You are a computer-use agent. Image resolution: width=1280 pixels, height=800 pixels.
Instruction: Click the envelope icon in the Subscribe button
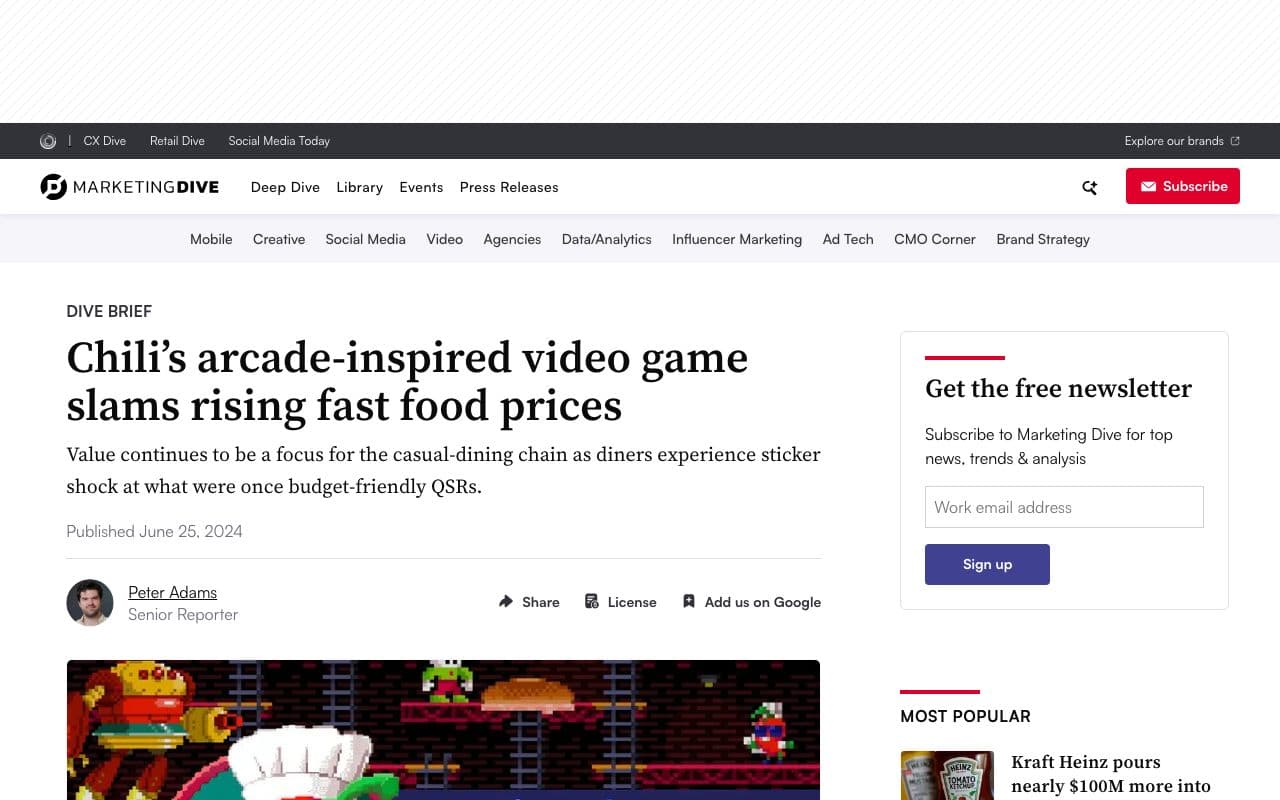[1148, 186]
